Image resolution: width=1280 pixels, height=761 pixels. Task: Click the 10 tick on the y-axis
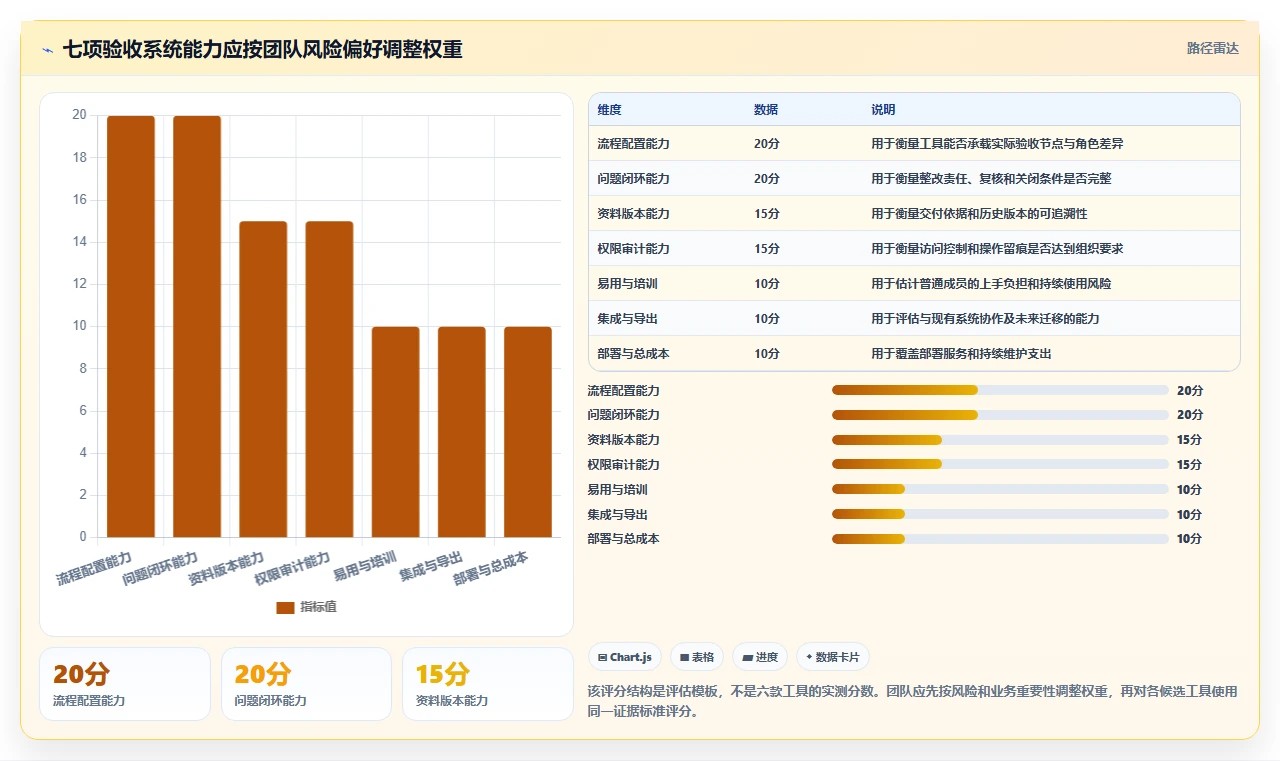[x=79, y=326]
